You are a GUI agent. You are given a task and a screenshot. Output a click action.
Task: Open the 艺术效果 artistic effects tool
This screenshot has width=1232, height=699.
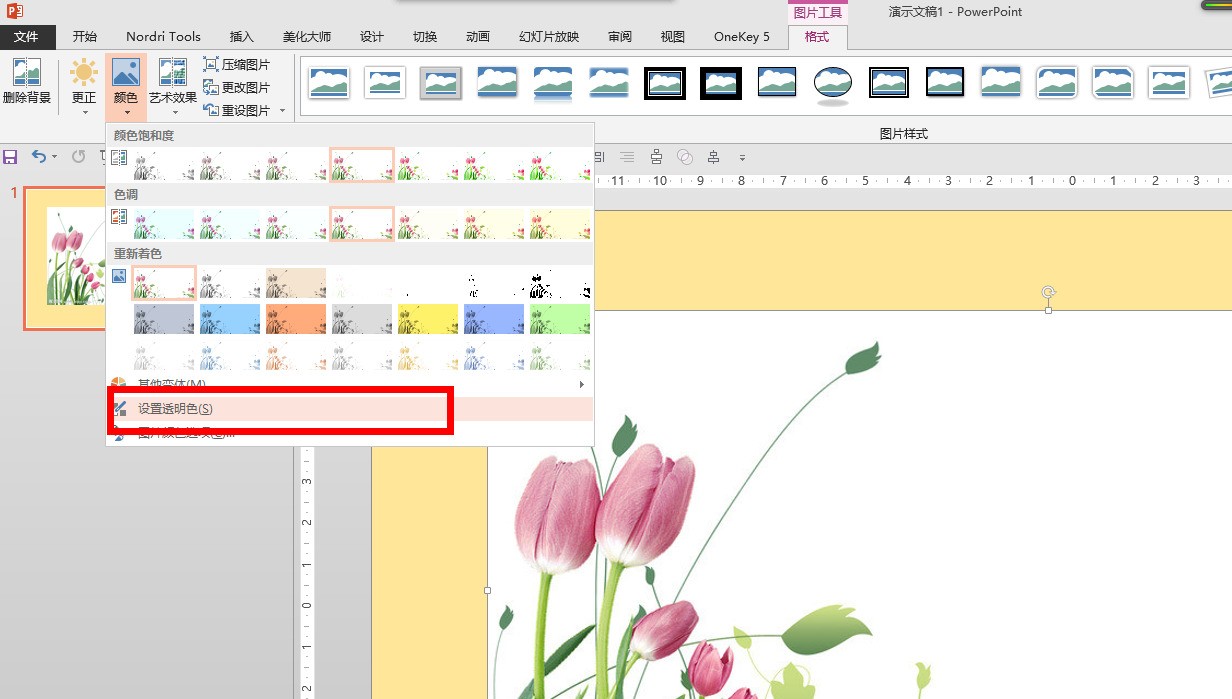(x=173, y=84)
